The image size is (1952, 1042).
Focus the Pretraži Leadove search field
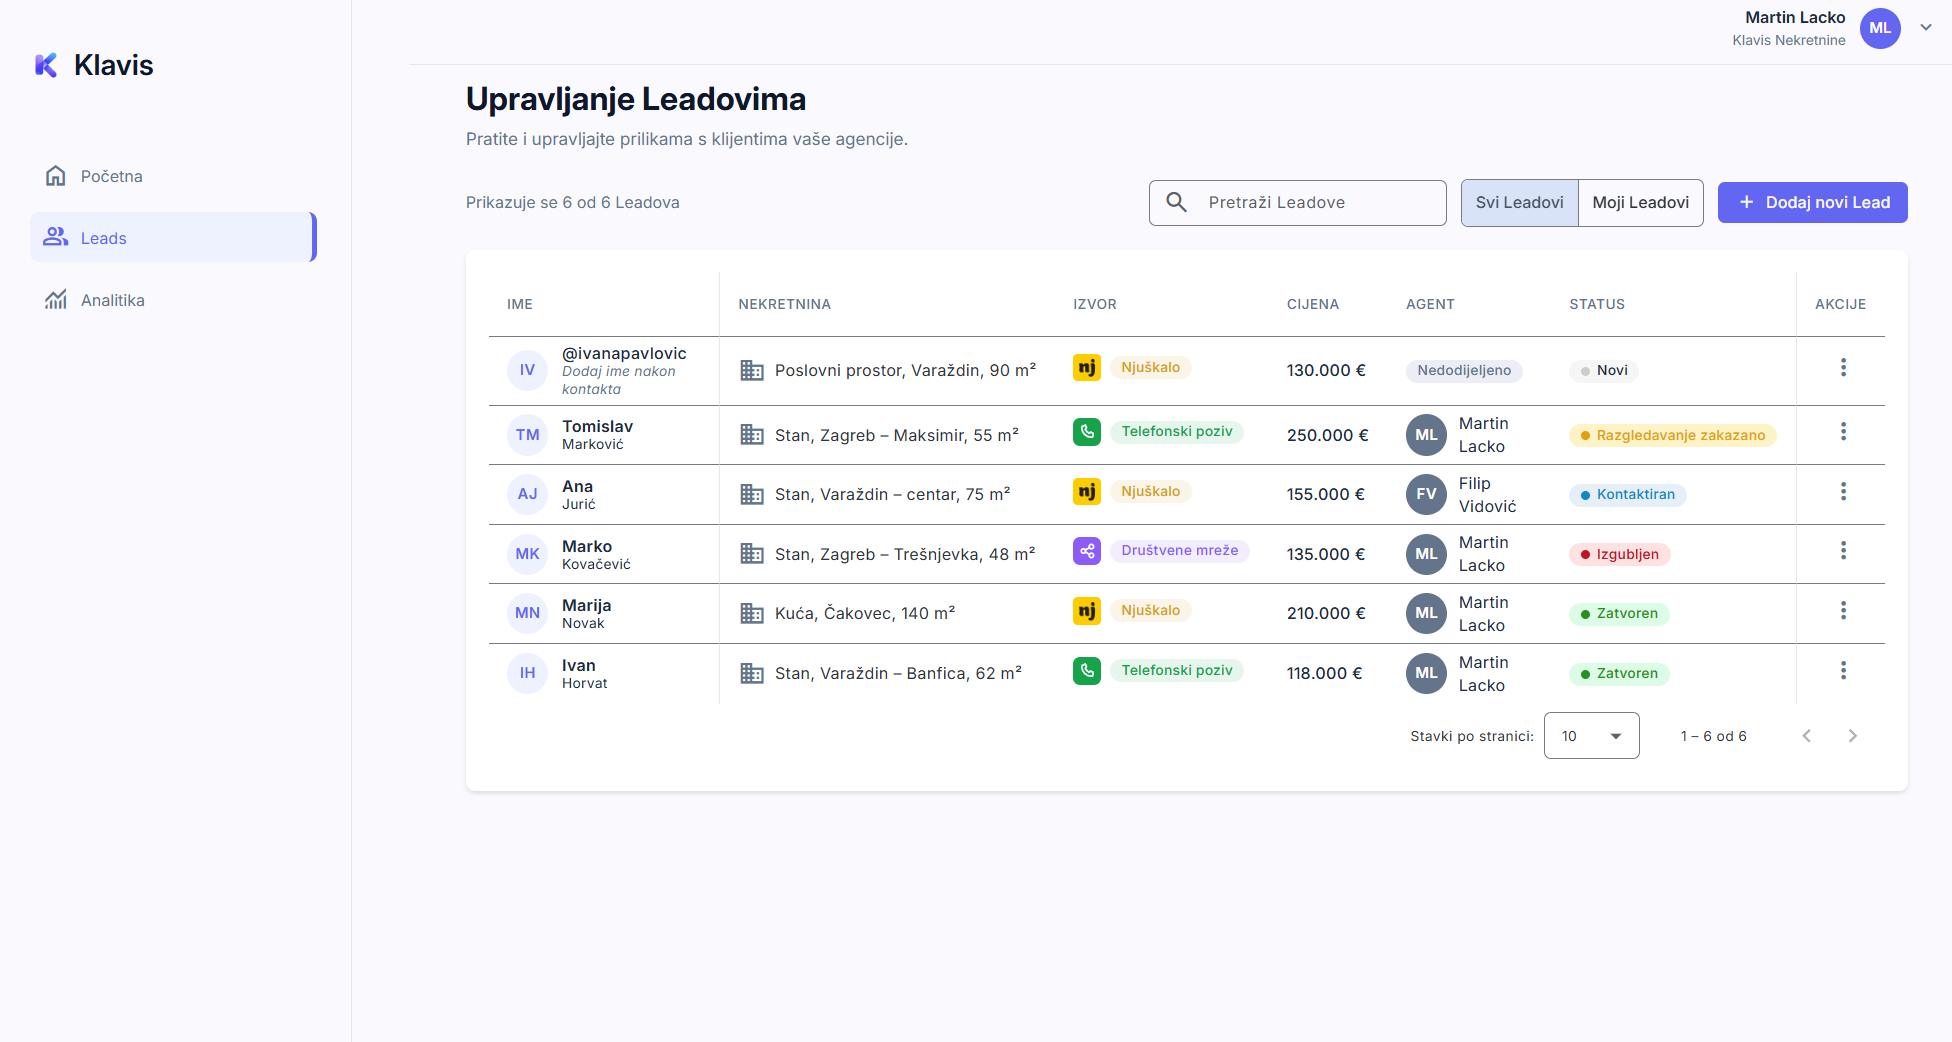coord(1297,203)
